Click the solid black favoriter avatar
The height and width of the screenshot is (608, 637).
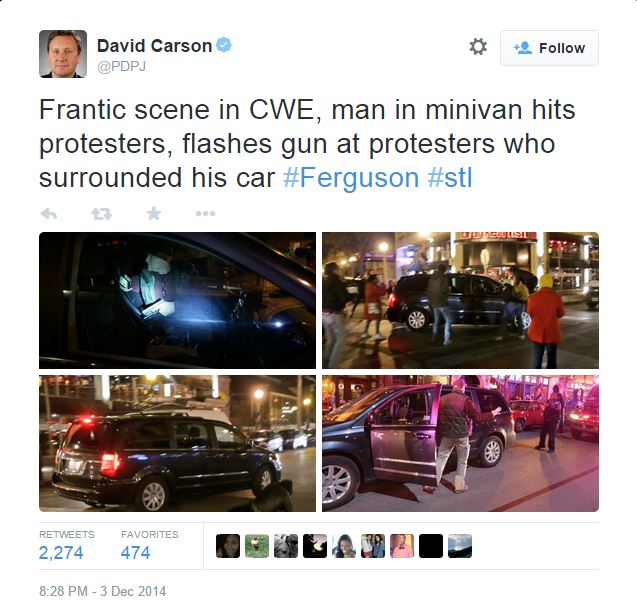point(431,546)
